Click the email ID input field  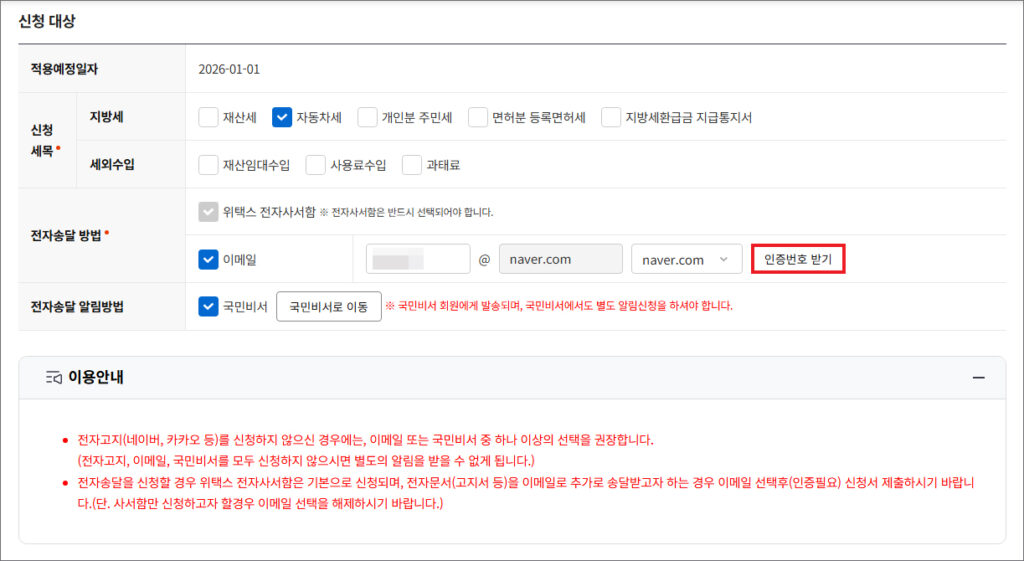coord(418,259)
